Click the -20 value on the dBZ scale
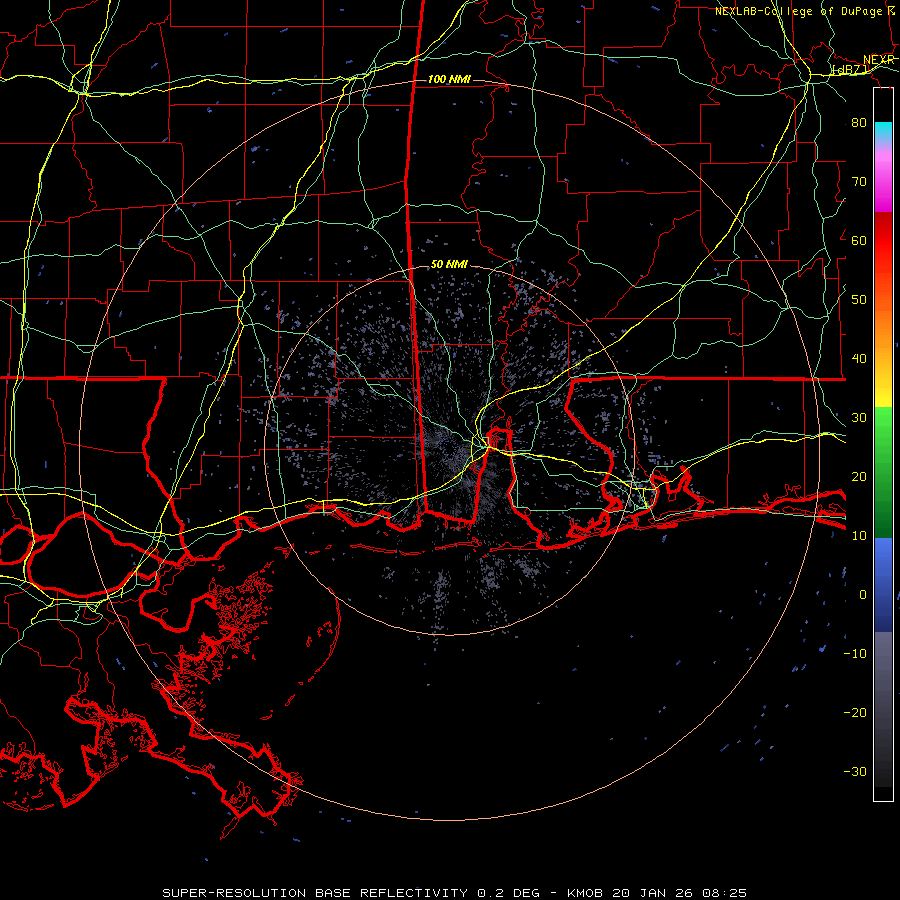Screen dimensions: 900x900 click(x=855, y=712)
